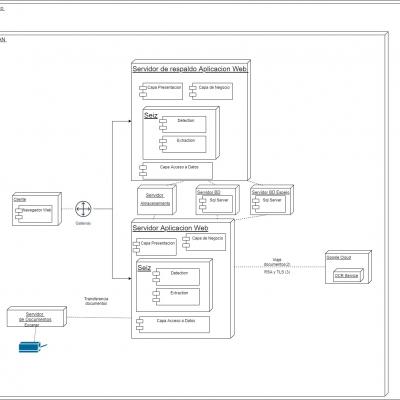This screenshot has width=400, height=400.
Task: Click component icon of Capa Acceso a Datos in respaldo server
Action: pos(143,171)
